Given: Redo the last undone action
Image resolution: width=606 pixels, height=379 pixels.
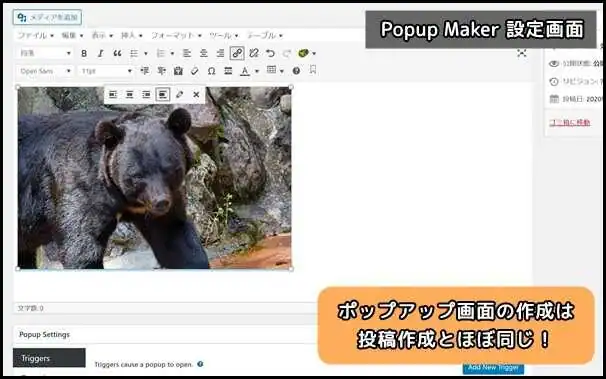Looking at the screenshot, I should [x=287, y=53].
